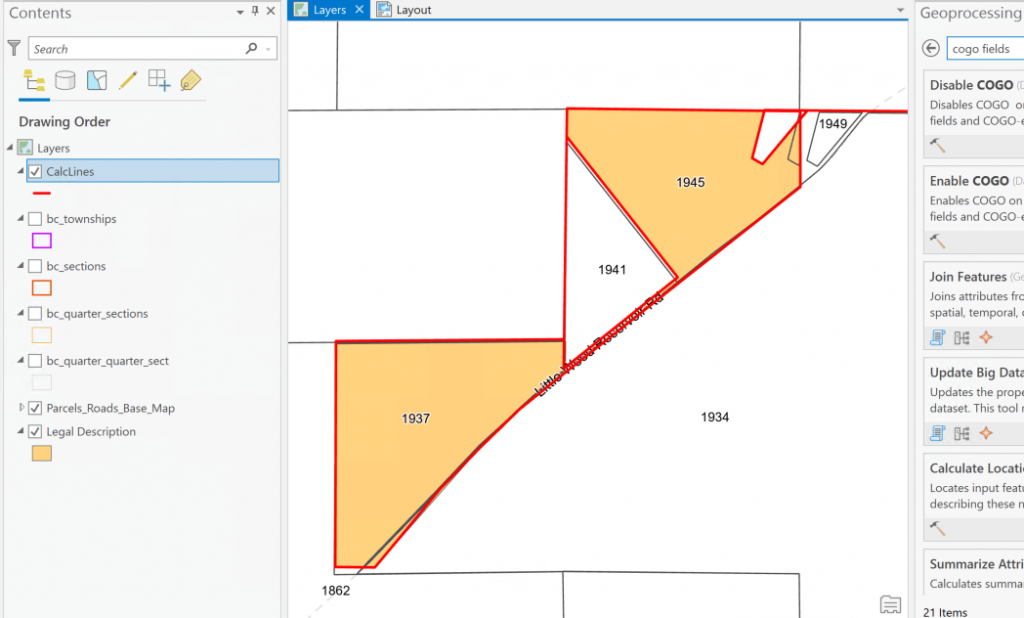
Task: Open the Enable COGO tool
Action: pos(969,181)
